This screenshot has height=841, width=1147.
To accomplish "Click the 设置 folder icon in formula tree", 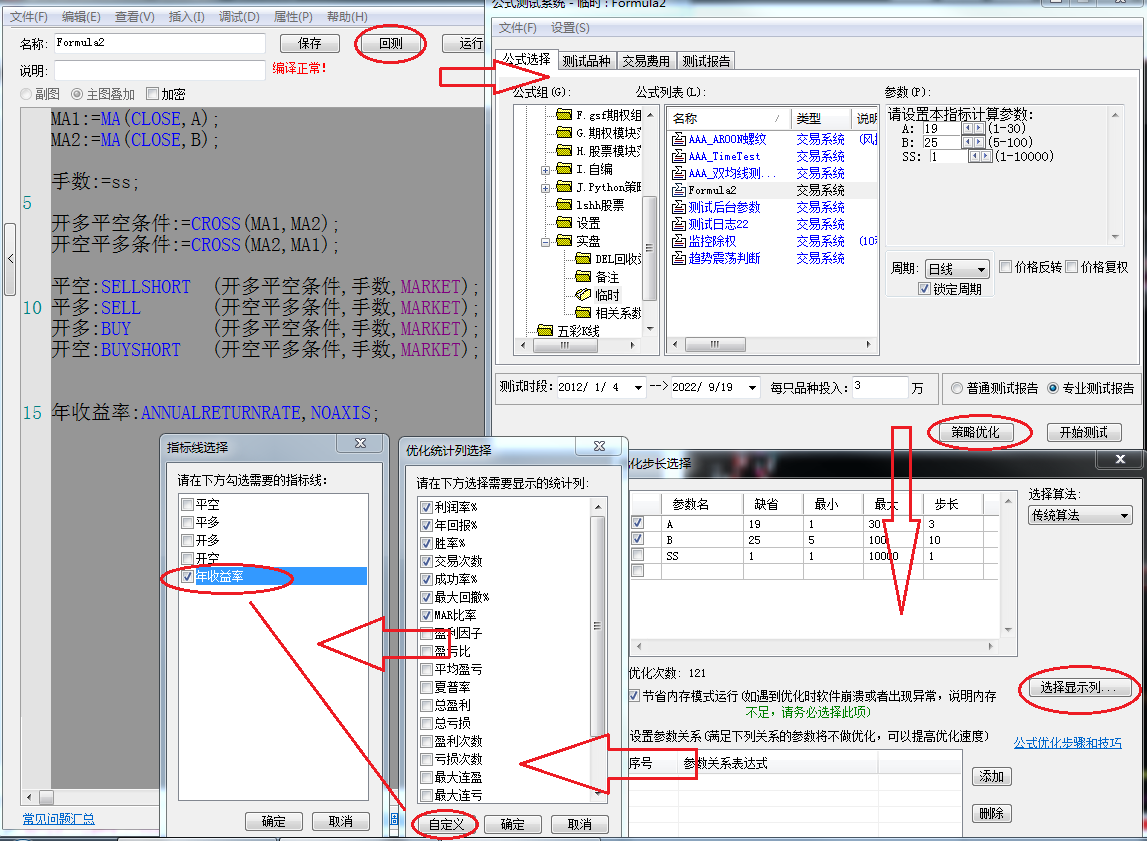I will pyautogui.click(x=563, y=223).
